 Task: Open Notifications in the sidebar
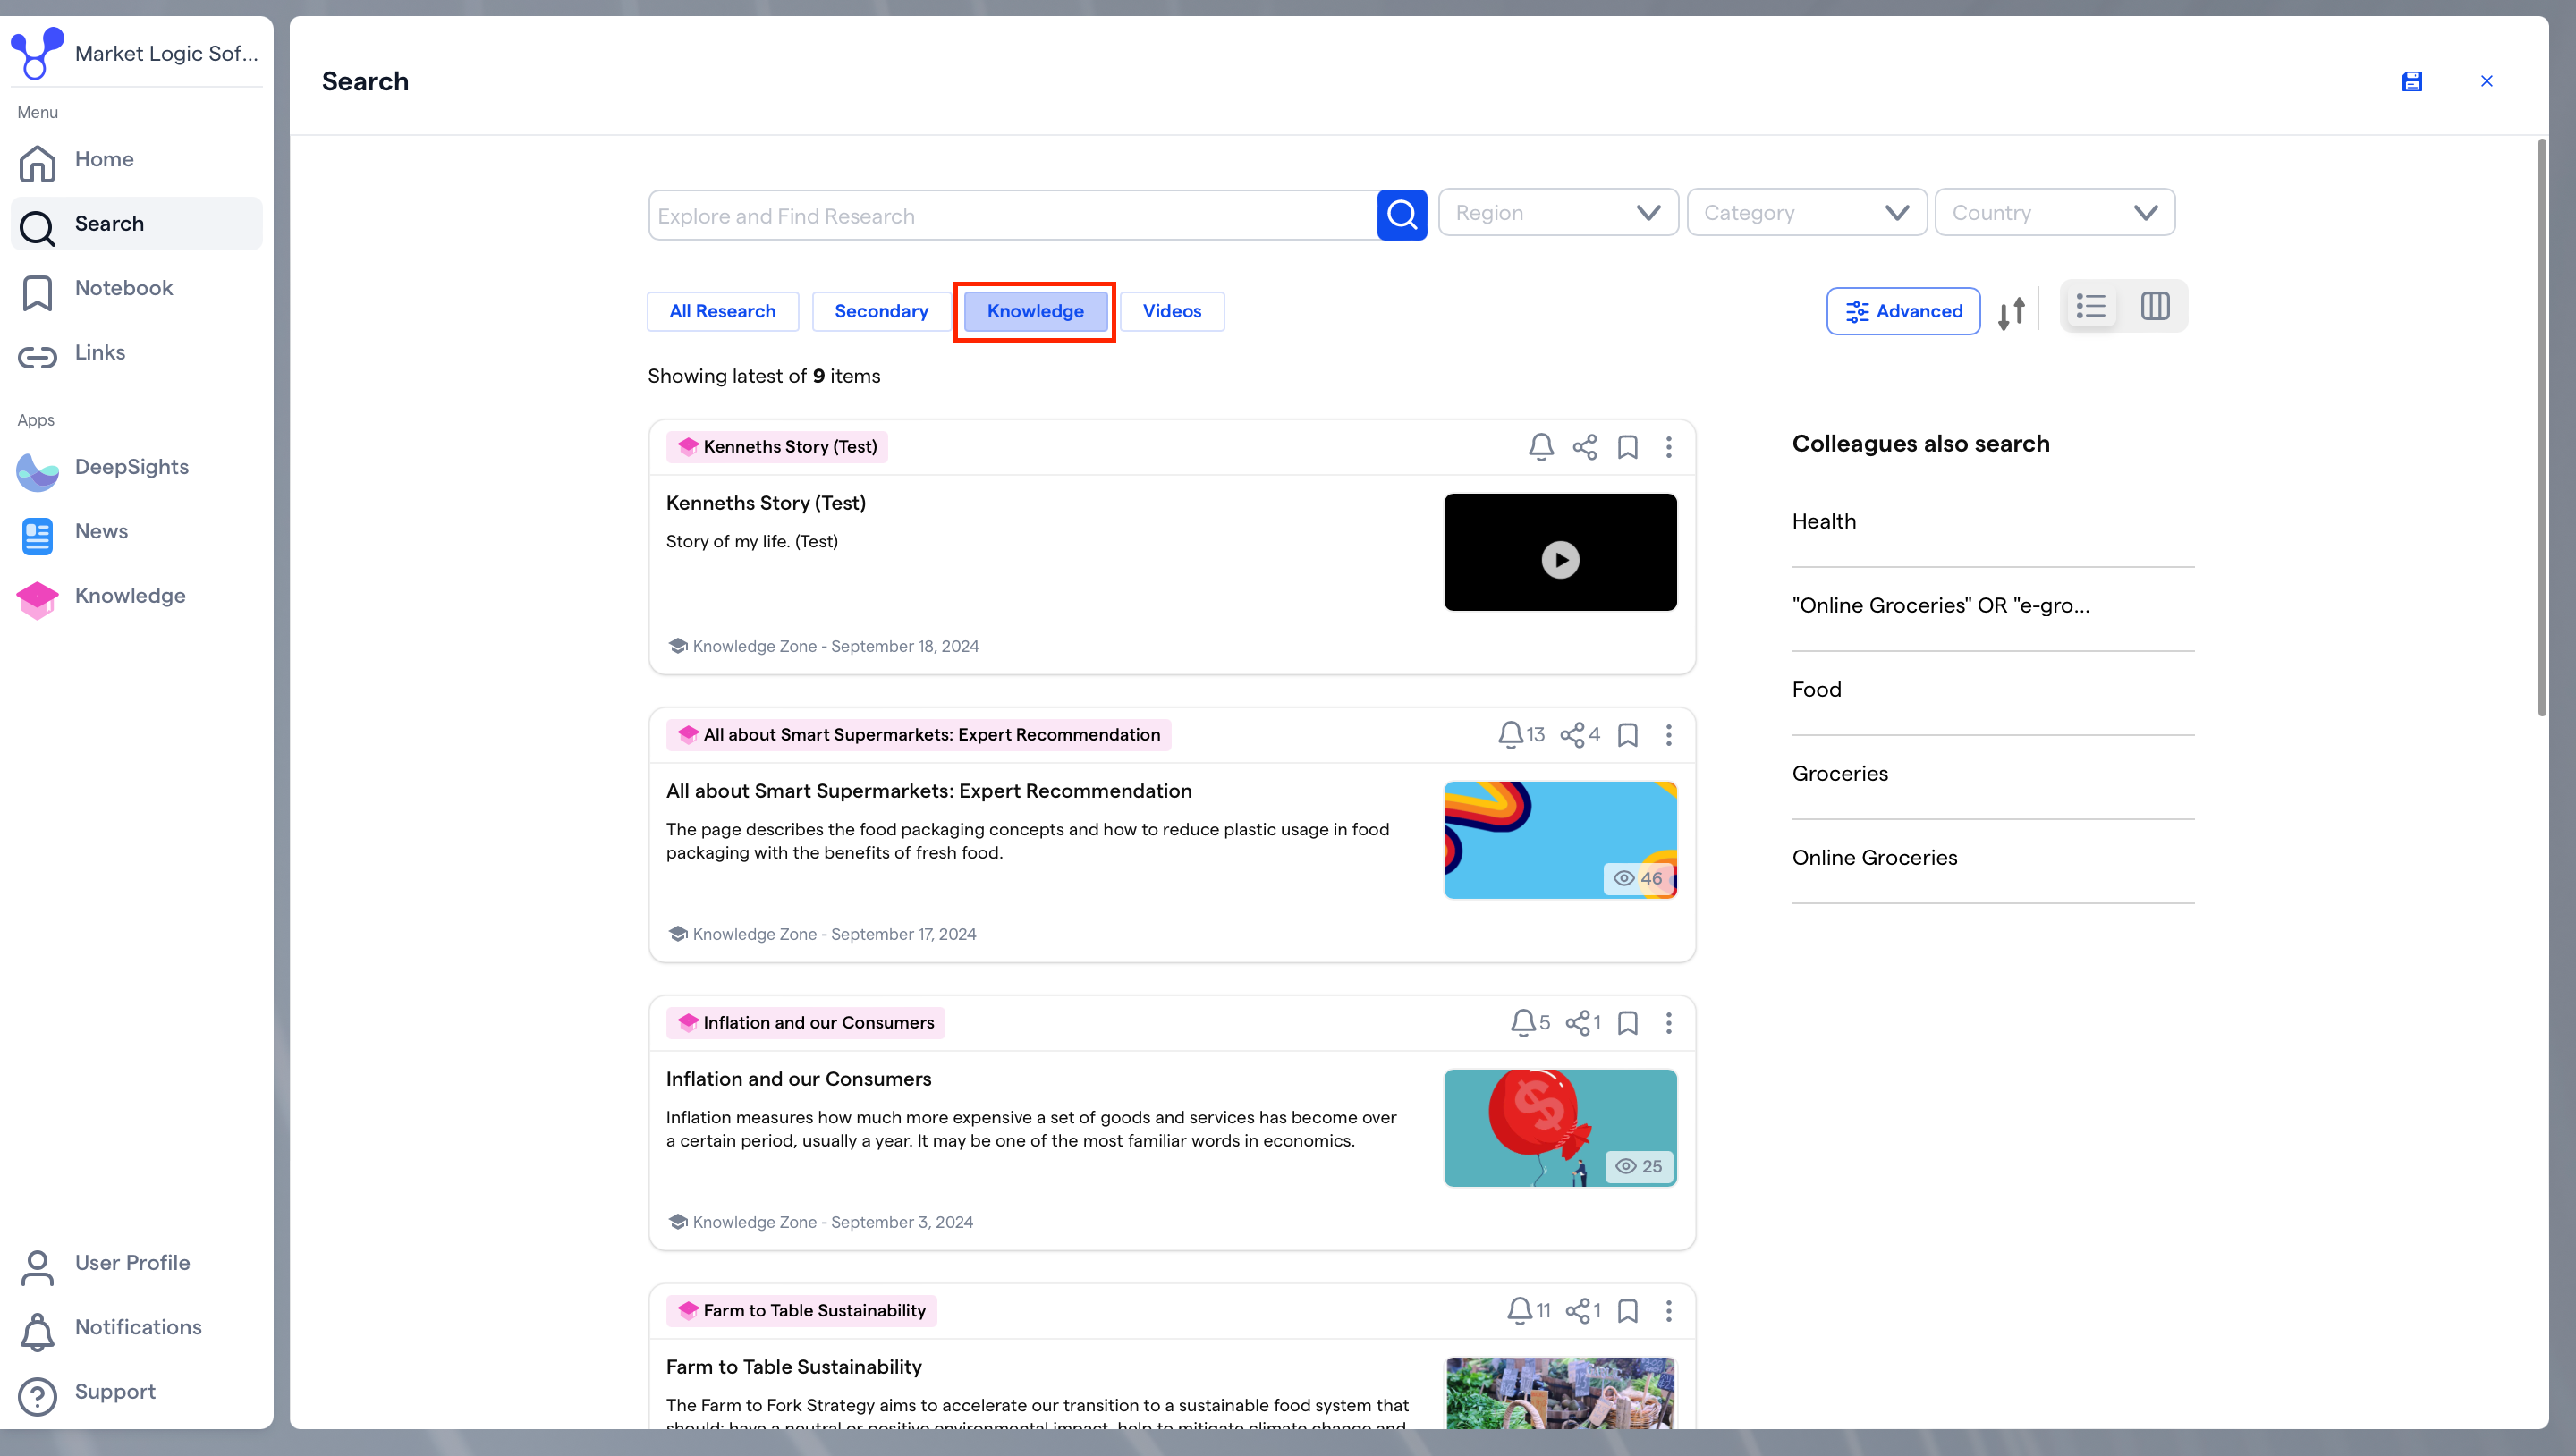tap(136, 1328)
